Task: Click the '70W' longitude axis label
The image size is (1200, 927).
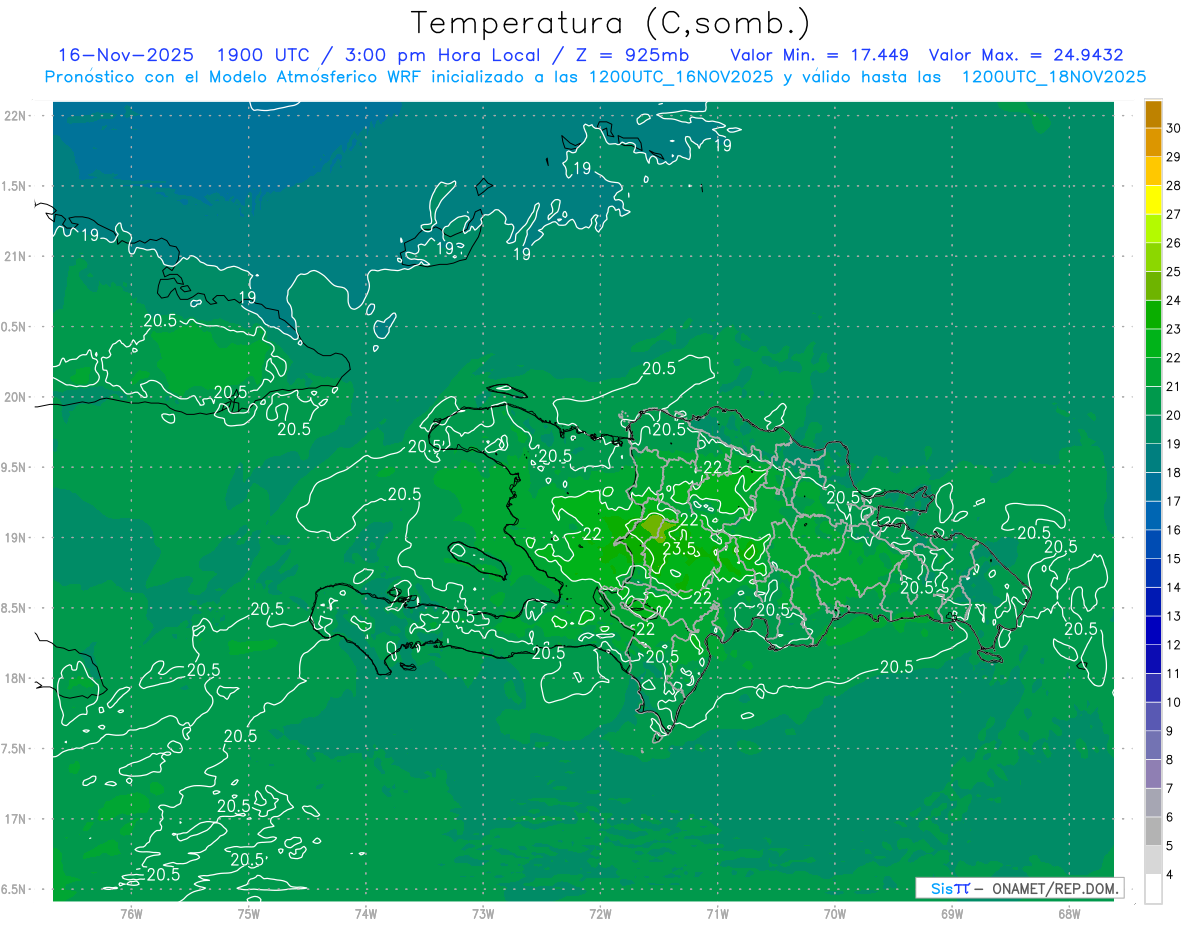Action: 835,914
